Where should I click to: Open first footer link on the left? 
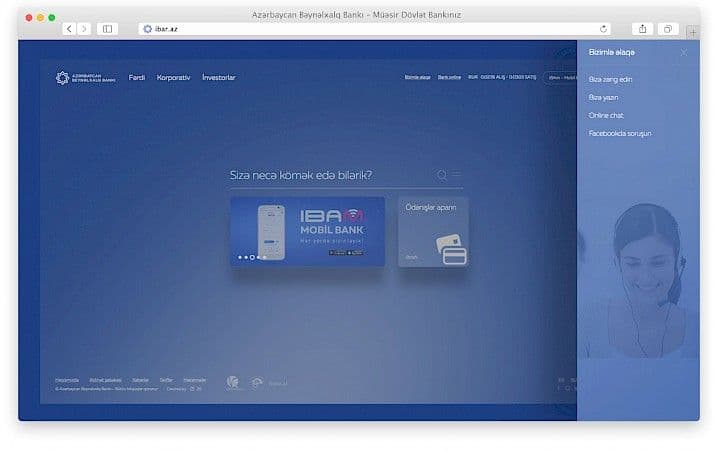67,380
